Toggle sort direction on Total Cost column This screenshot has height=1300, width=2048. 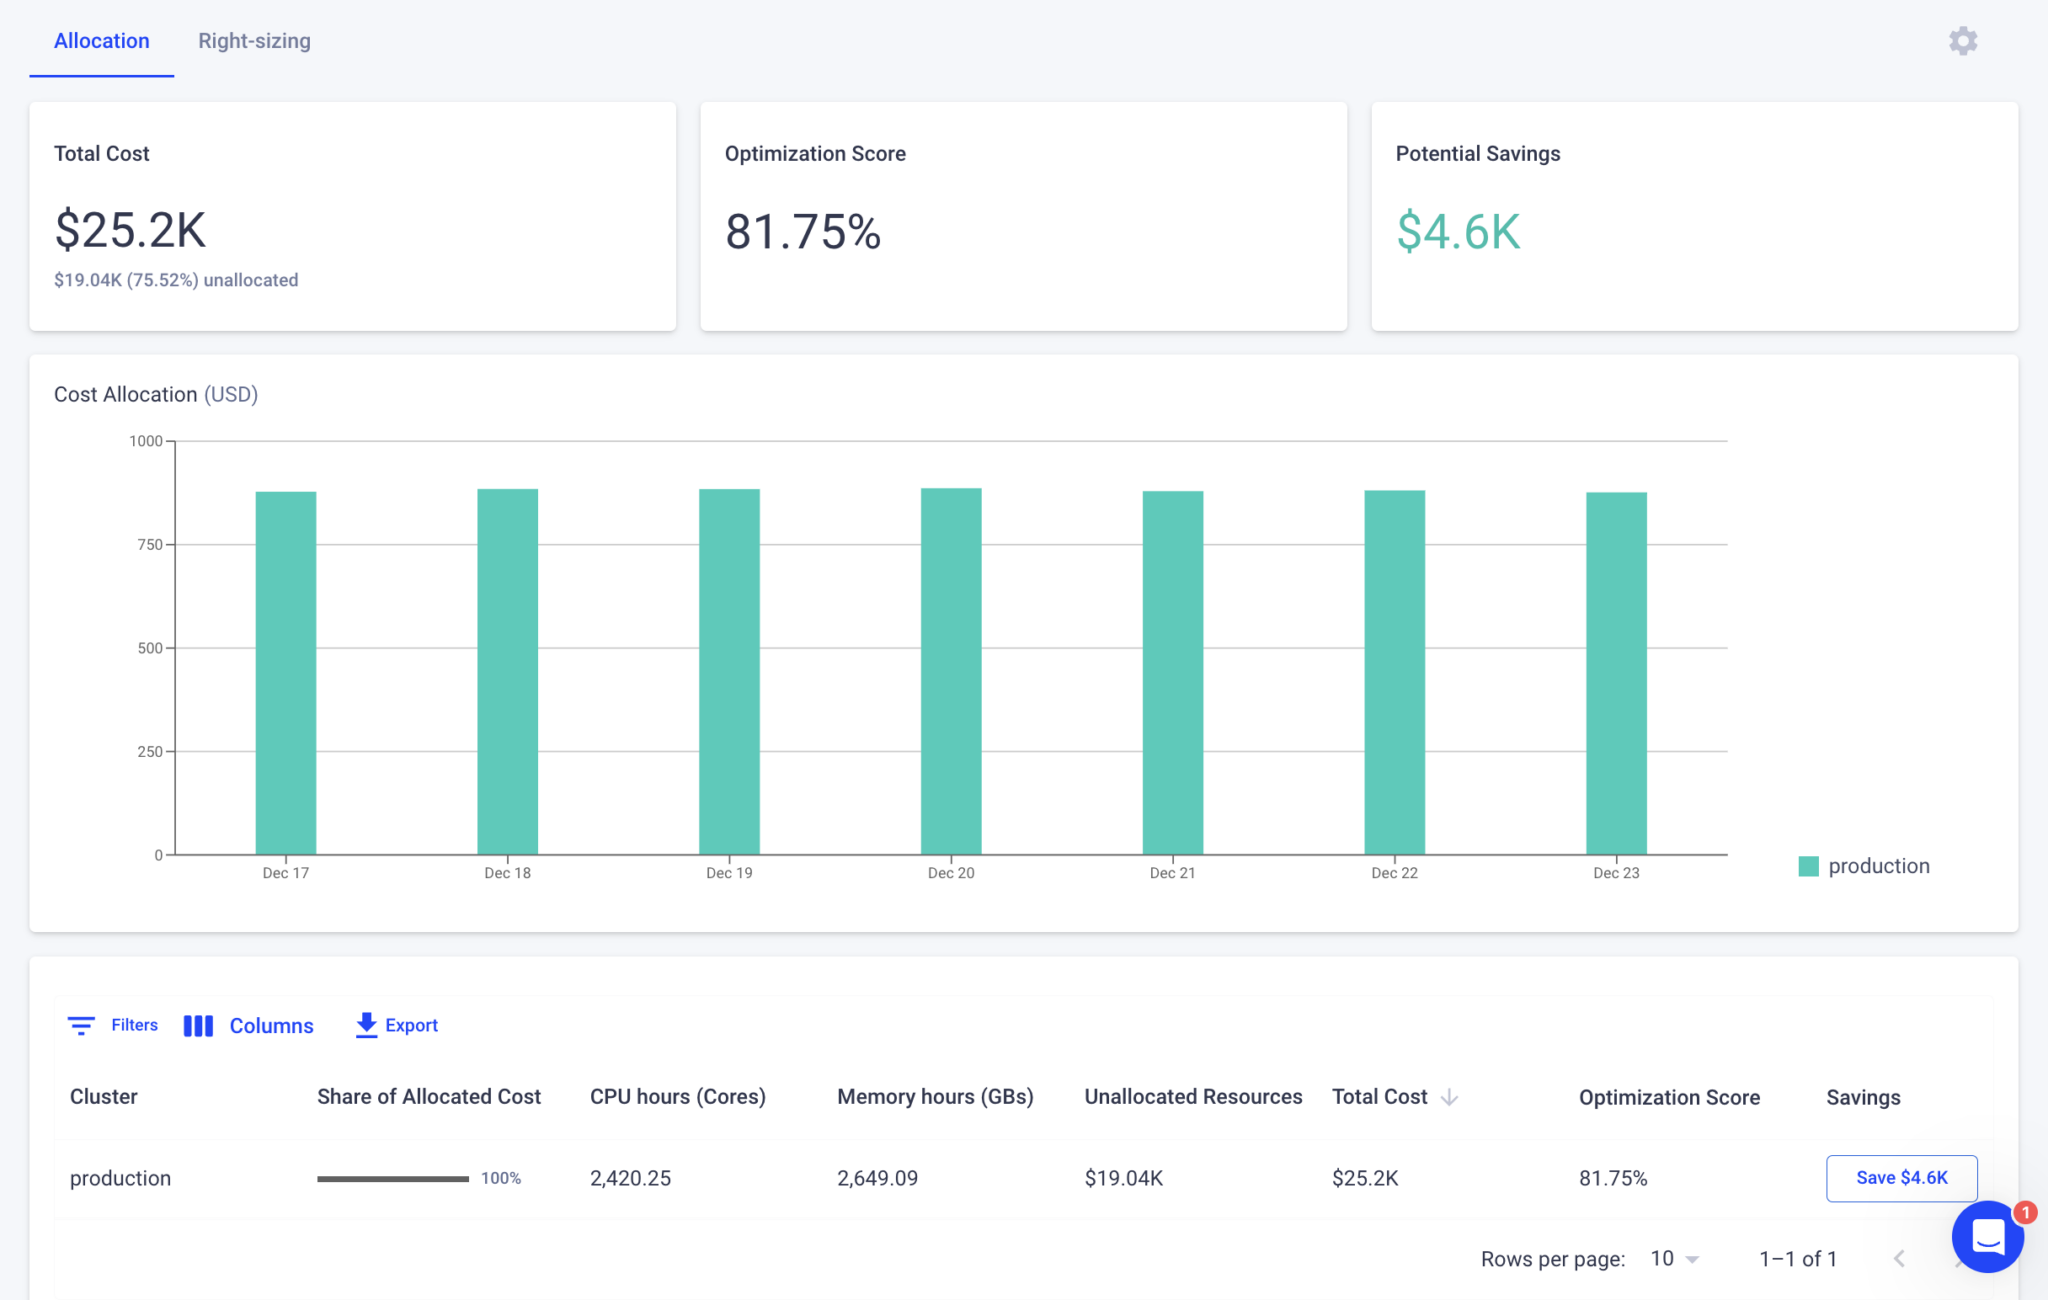(x=1394, y=1096)
